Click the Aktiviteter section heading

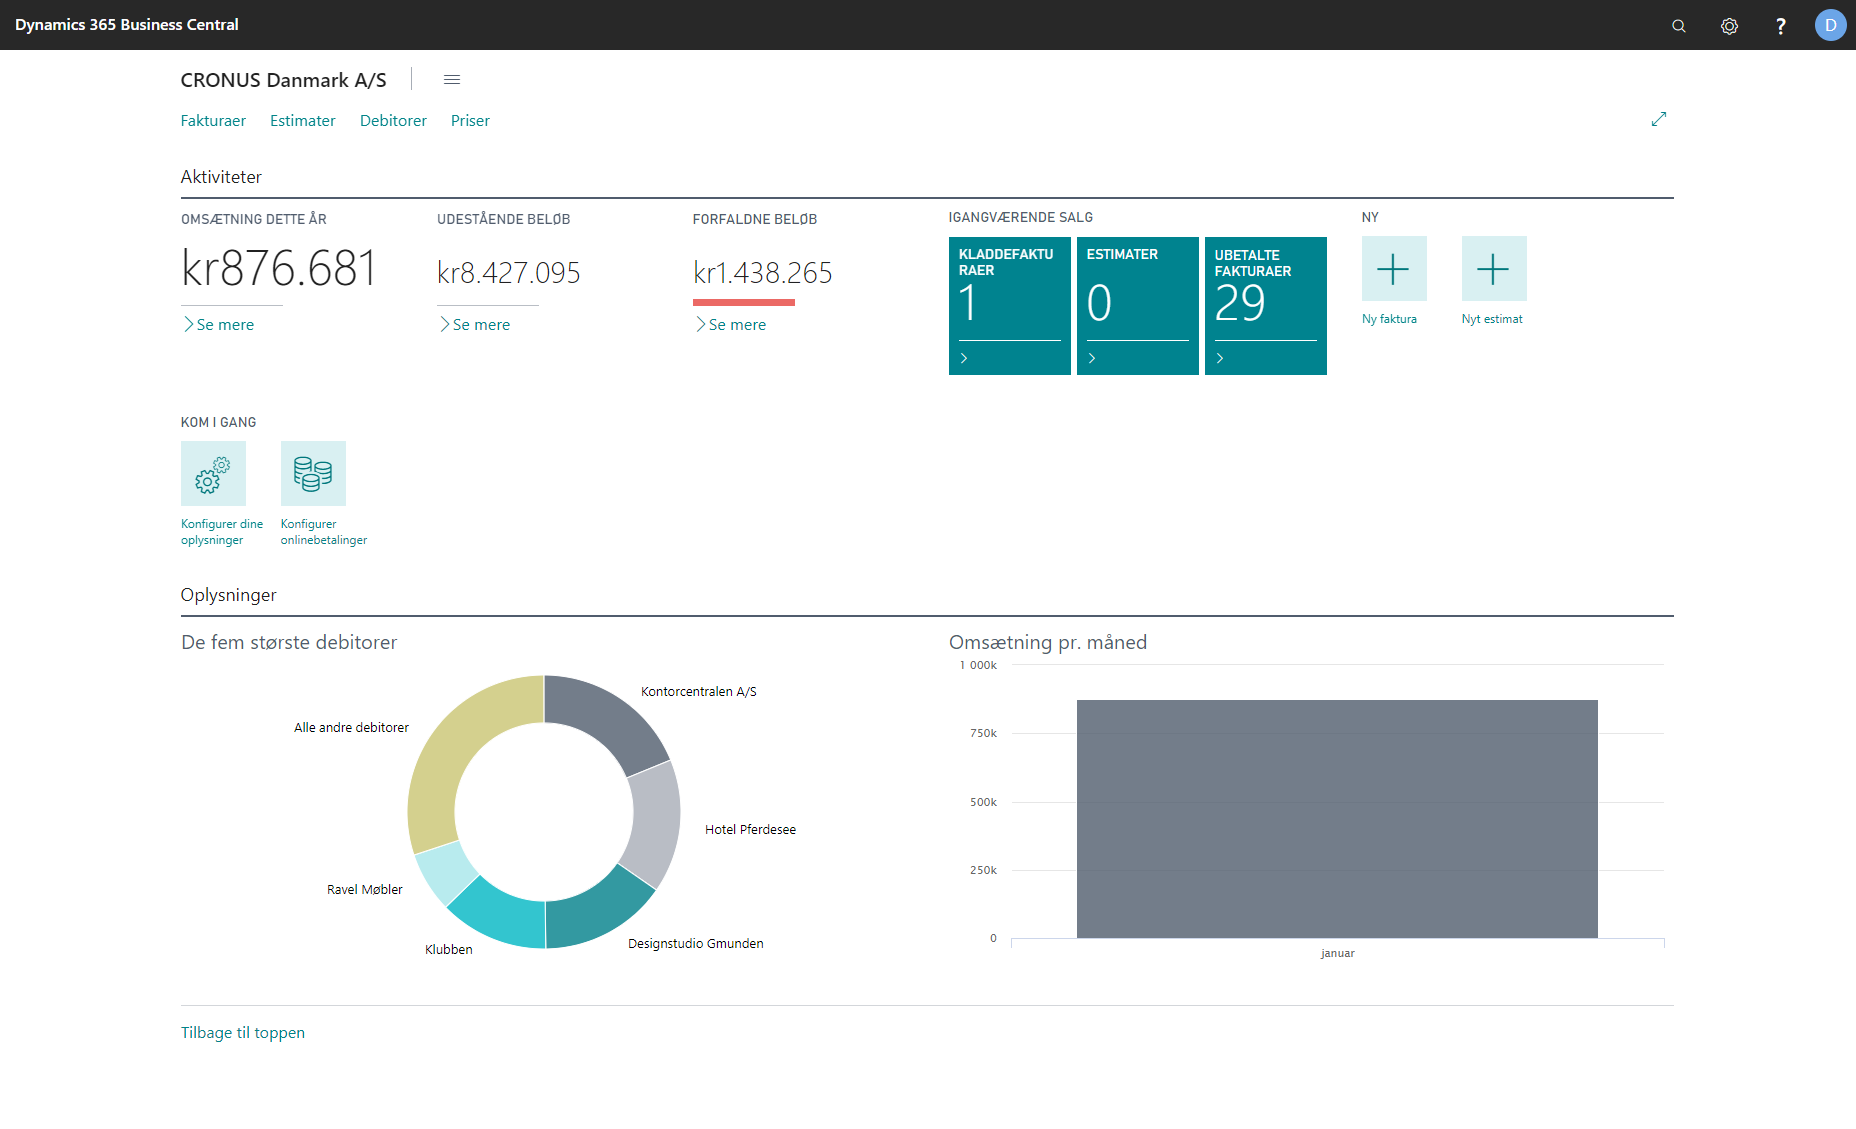click(221, 177)
